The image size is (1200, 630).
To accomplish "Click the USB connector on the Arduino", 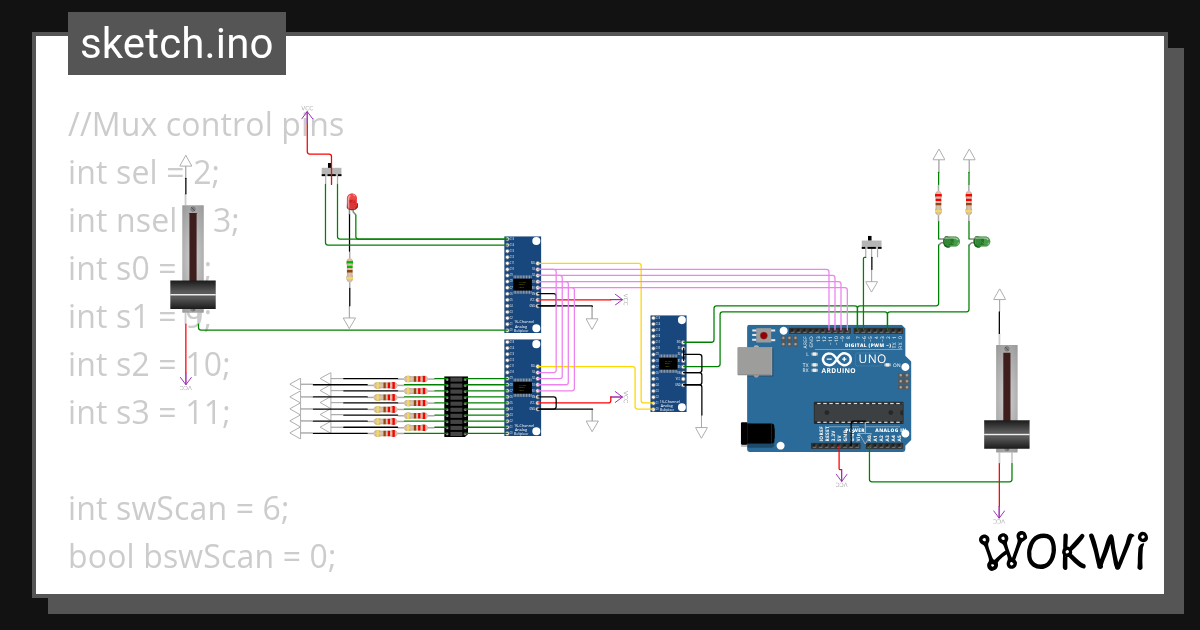I will (x=754, y=360).
